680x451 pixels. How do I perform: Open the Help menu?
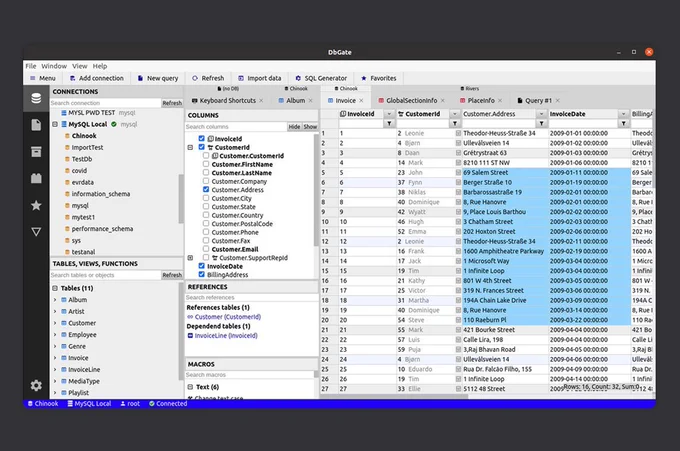coord(100,66)
